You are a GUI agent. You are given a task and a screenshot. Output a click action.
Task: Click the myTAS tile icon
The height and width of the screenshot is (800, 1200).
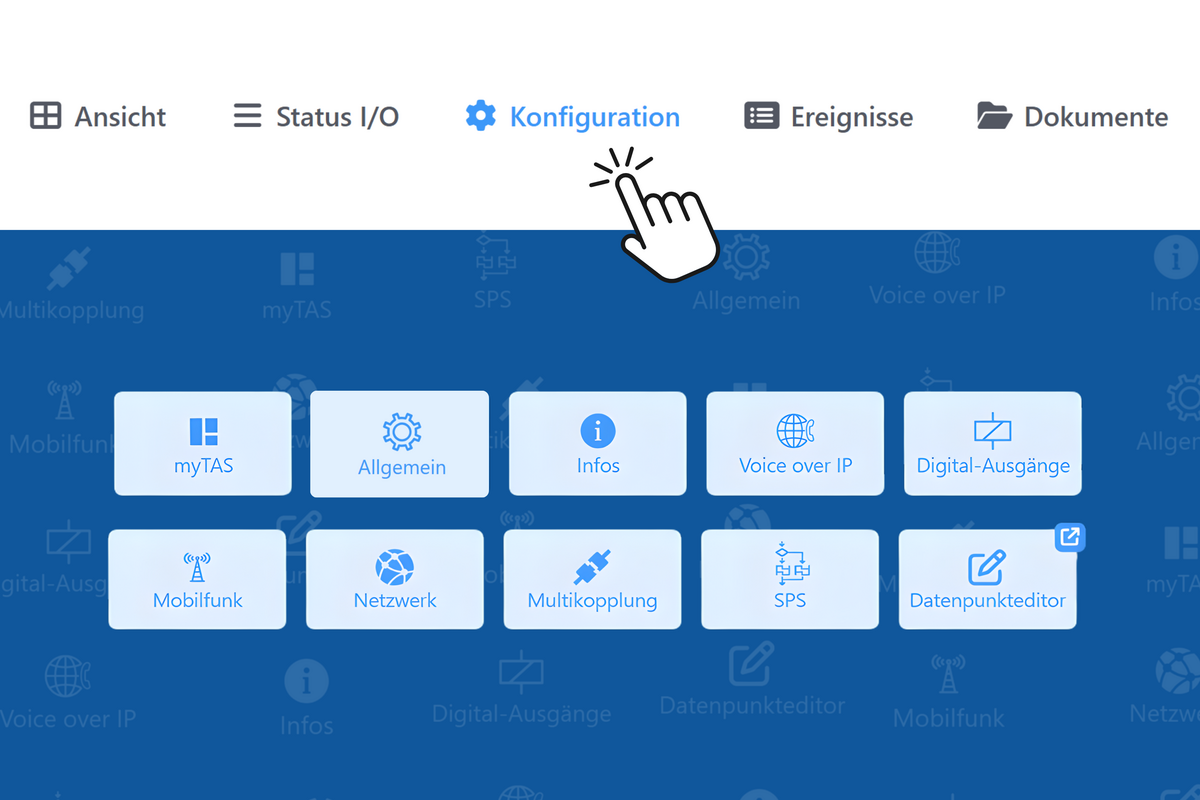203,432
